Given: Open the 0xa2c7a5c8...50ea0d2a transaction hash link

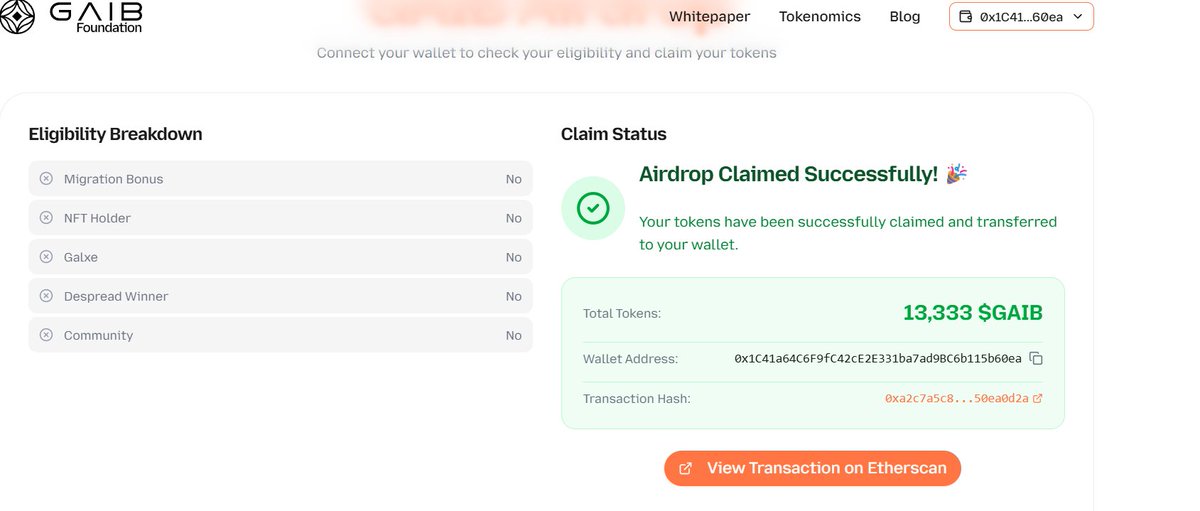Looking at the screenshot, I should tap(956, 399).
